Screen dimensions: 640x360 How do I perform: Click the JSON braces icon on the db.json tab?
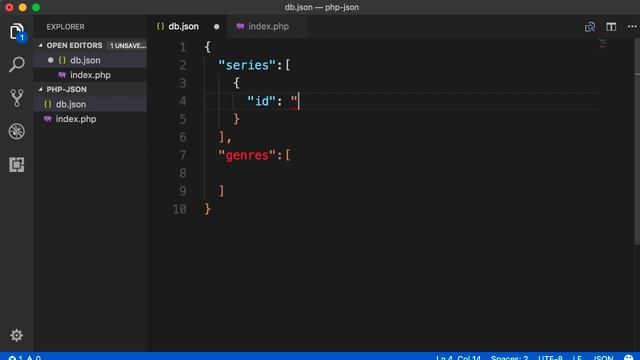point(160,27)
